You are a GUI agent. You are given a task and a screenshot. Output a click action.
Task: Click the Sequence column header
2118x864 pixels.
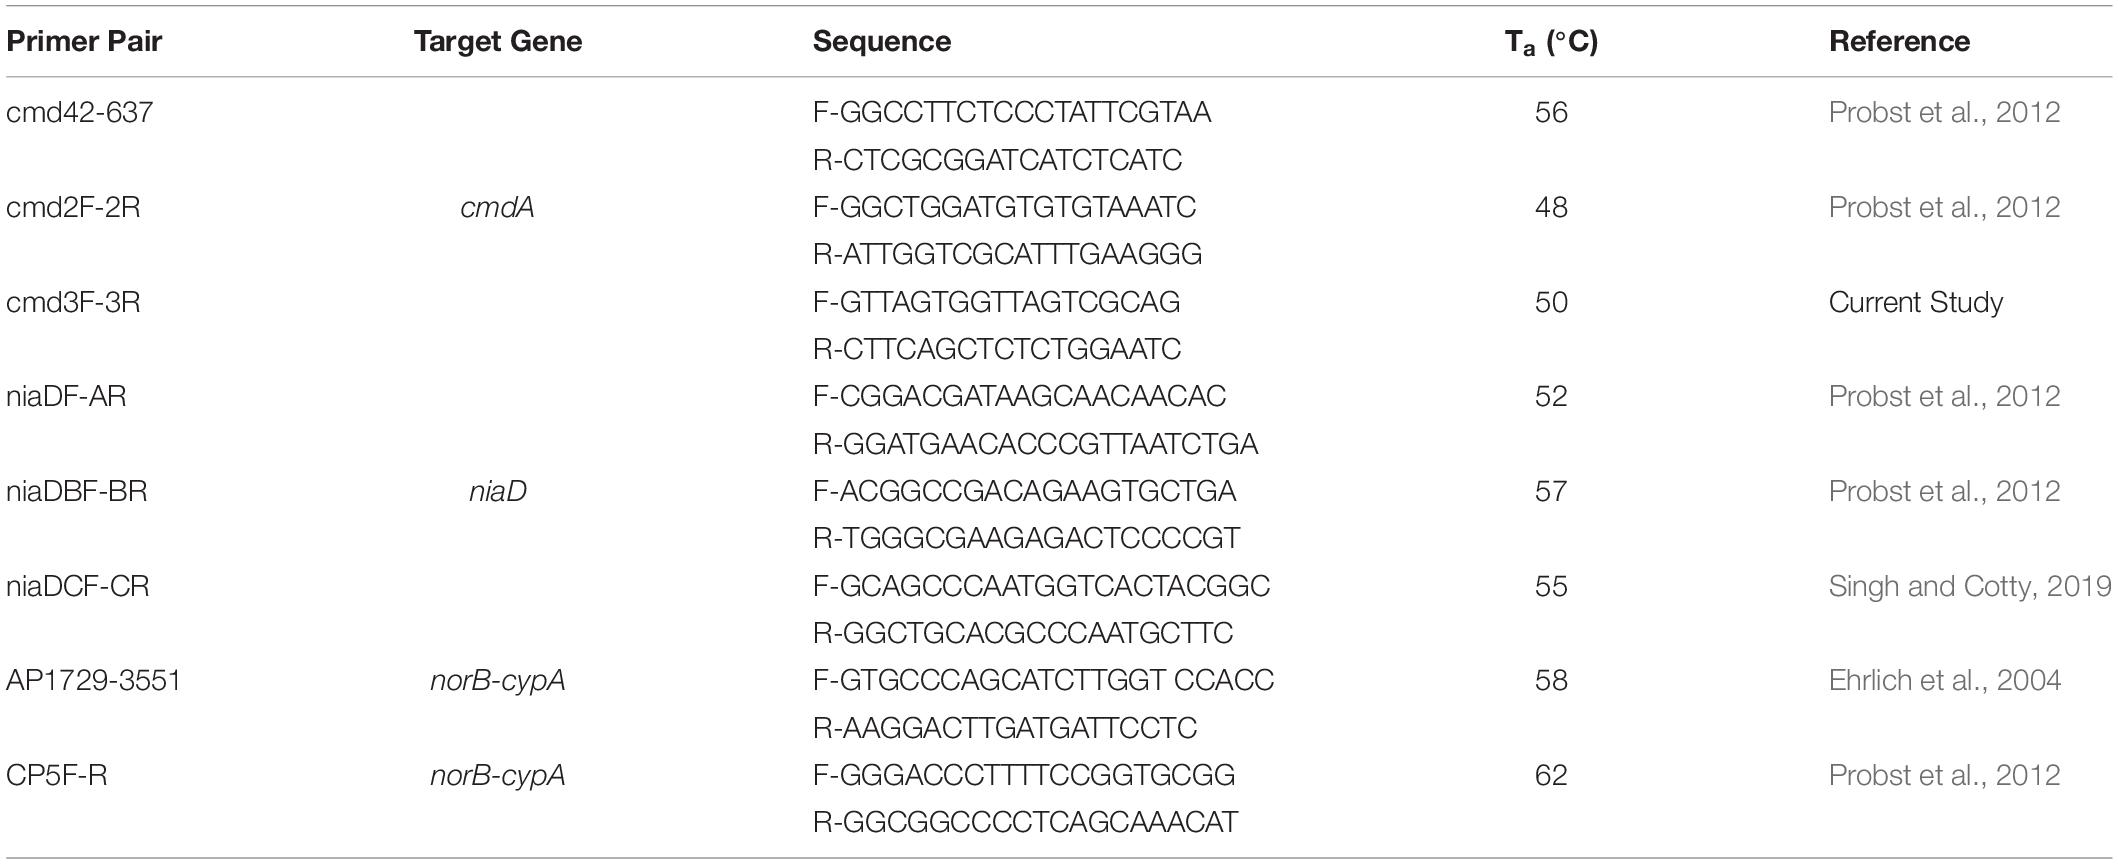point(881,41)
